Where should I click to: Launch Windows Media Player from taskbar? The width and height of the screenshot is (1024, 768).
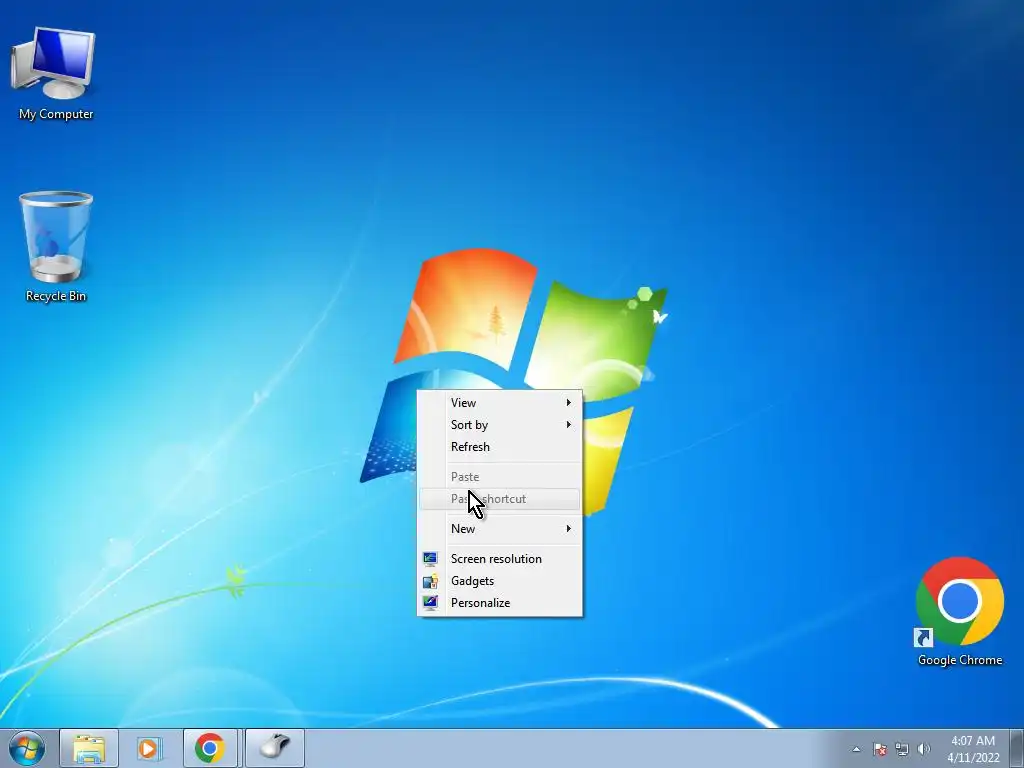click(148, 748)
